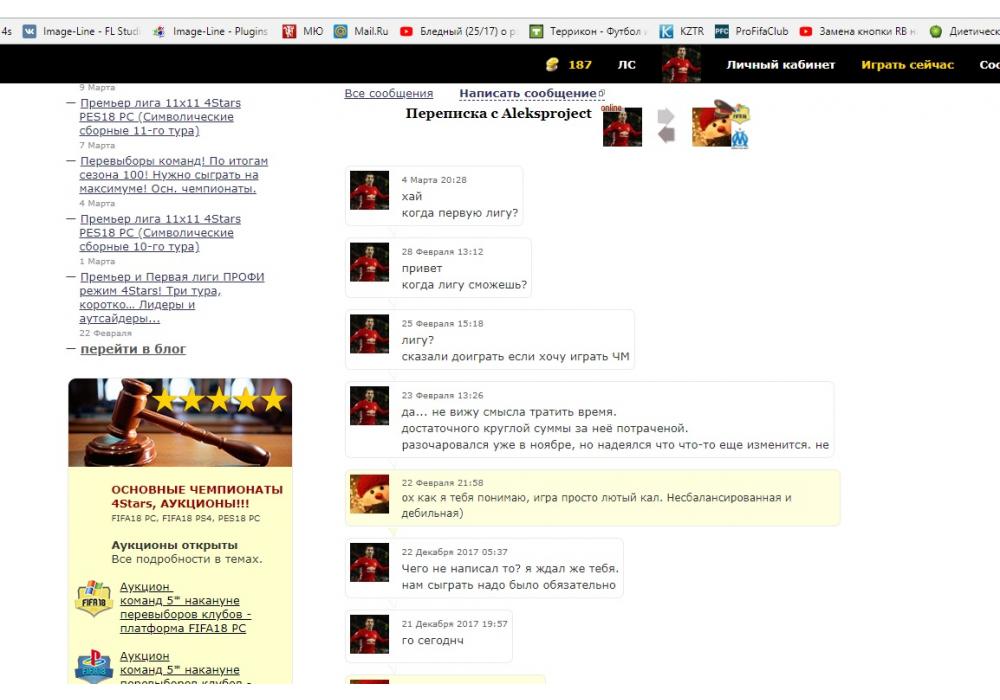Screen dimensions: 1000x700
Task: Click the PlayStation FIFA18 auction badge icon
Action: coord(94,667)
